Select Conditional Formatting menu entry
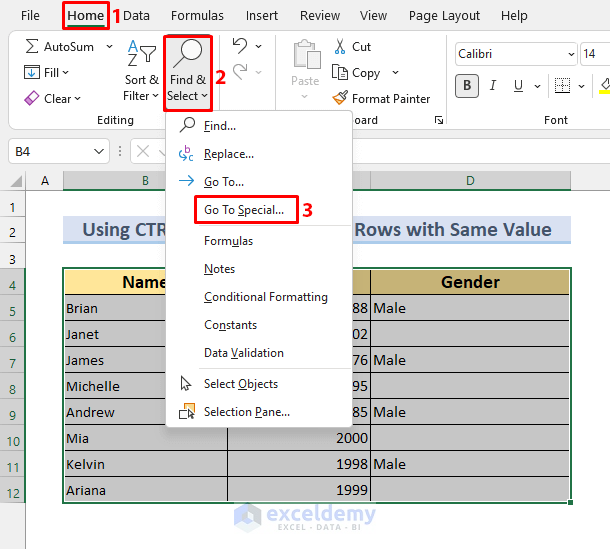The height and width of the screenshot is (549, 610). click(x=259, y=297)
